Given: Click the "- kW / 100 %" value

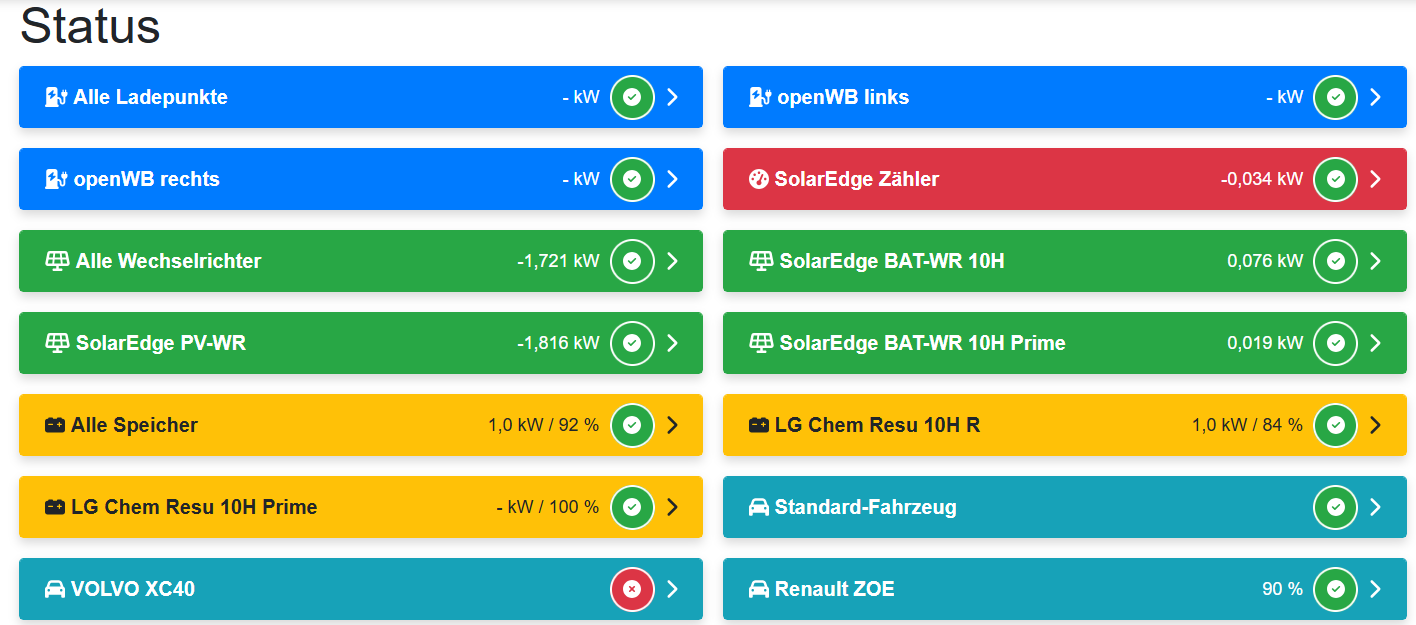Looking at the screenshot, I should (x=548, y=507).
